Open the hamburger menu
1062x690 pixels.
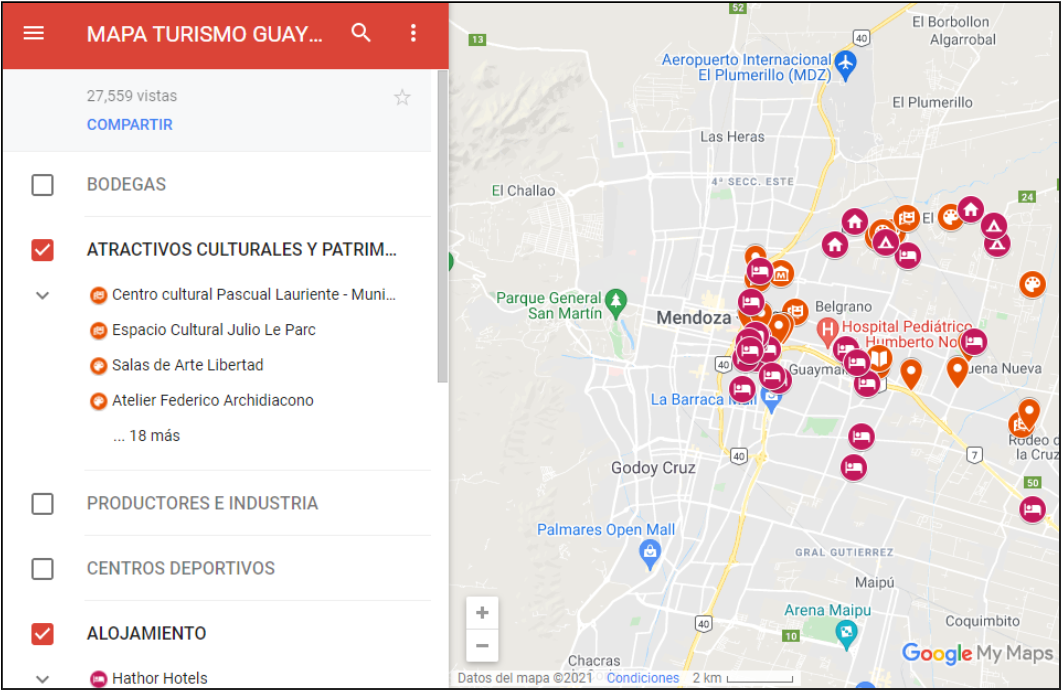click(x=33, y=33)
